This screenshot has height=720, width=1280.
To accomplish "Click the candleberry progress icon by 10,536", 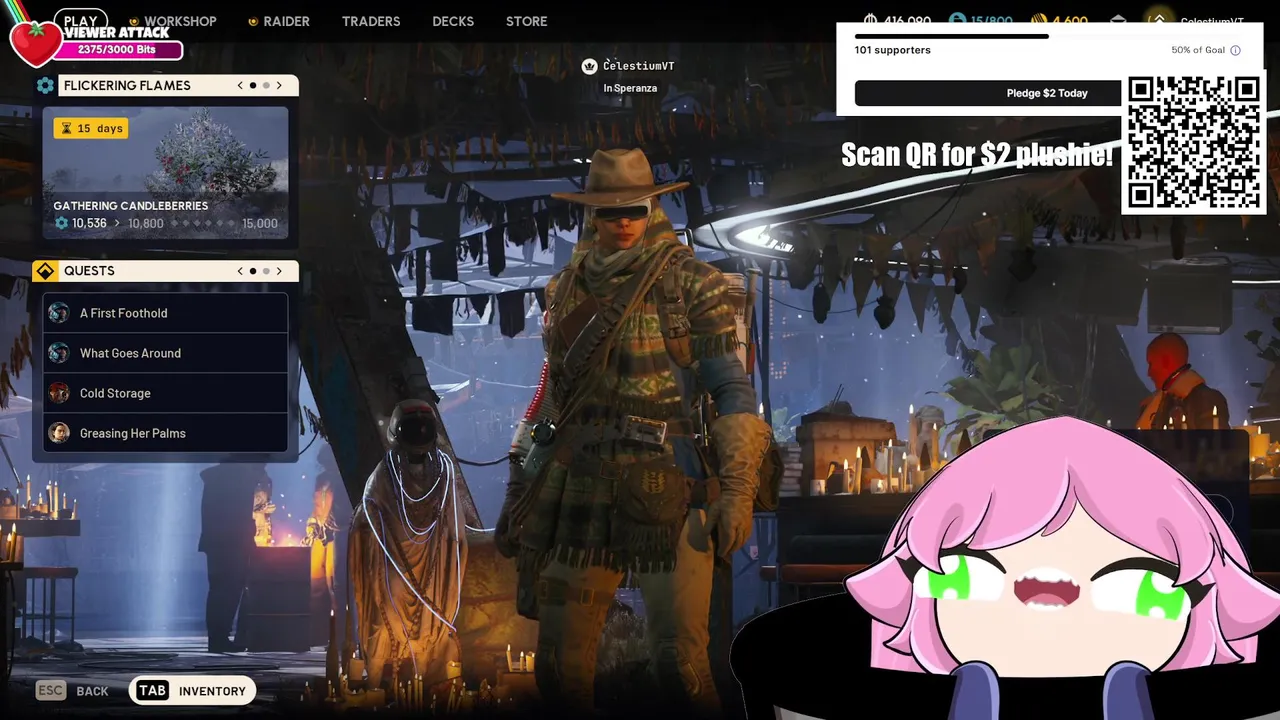I will coord(61,223).
